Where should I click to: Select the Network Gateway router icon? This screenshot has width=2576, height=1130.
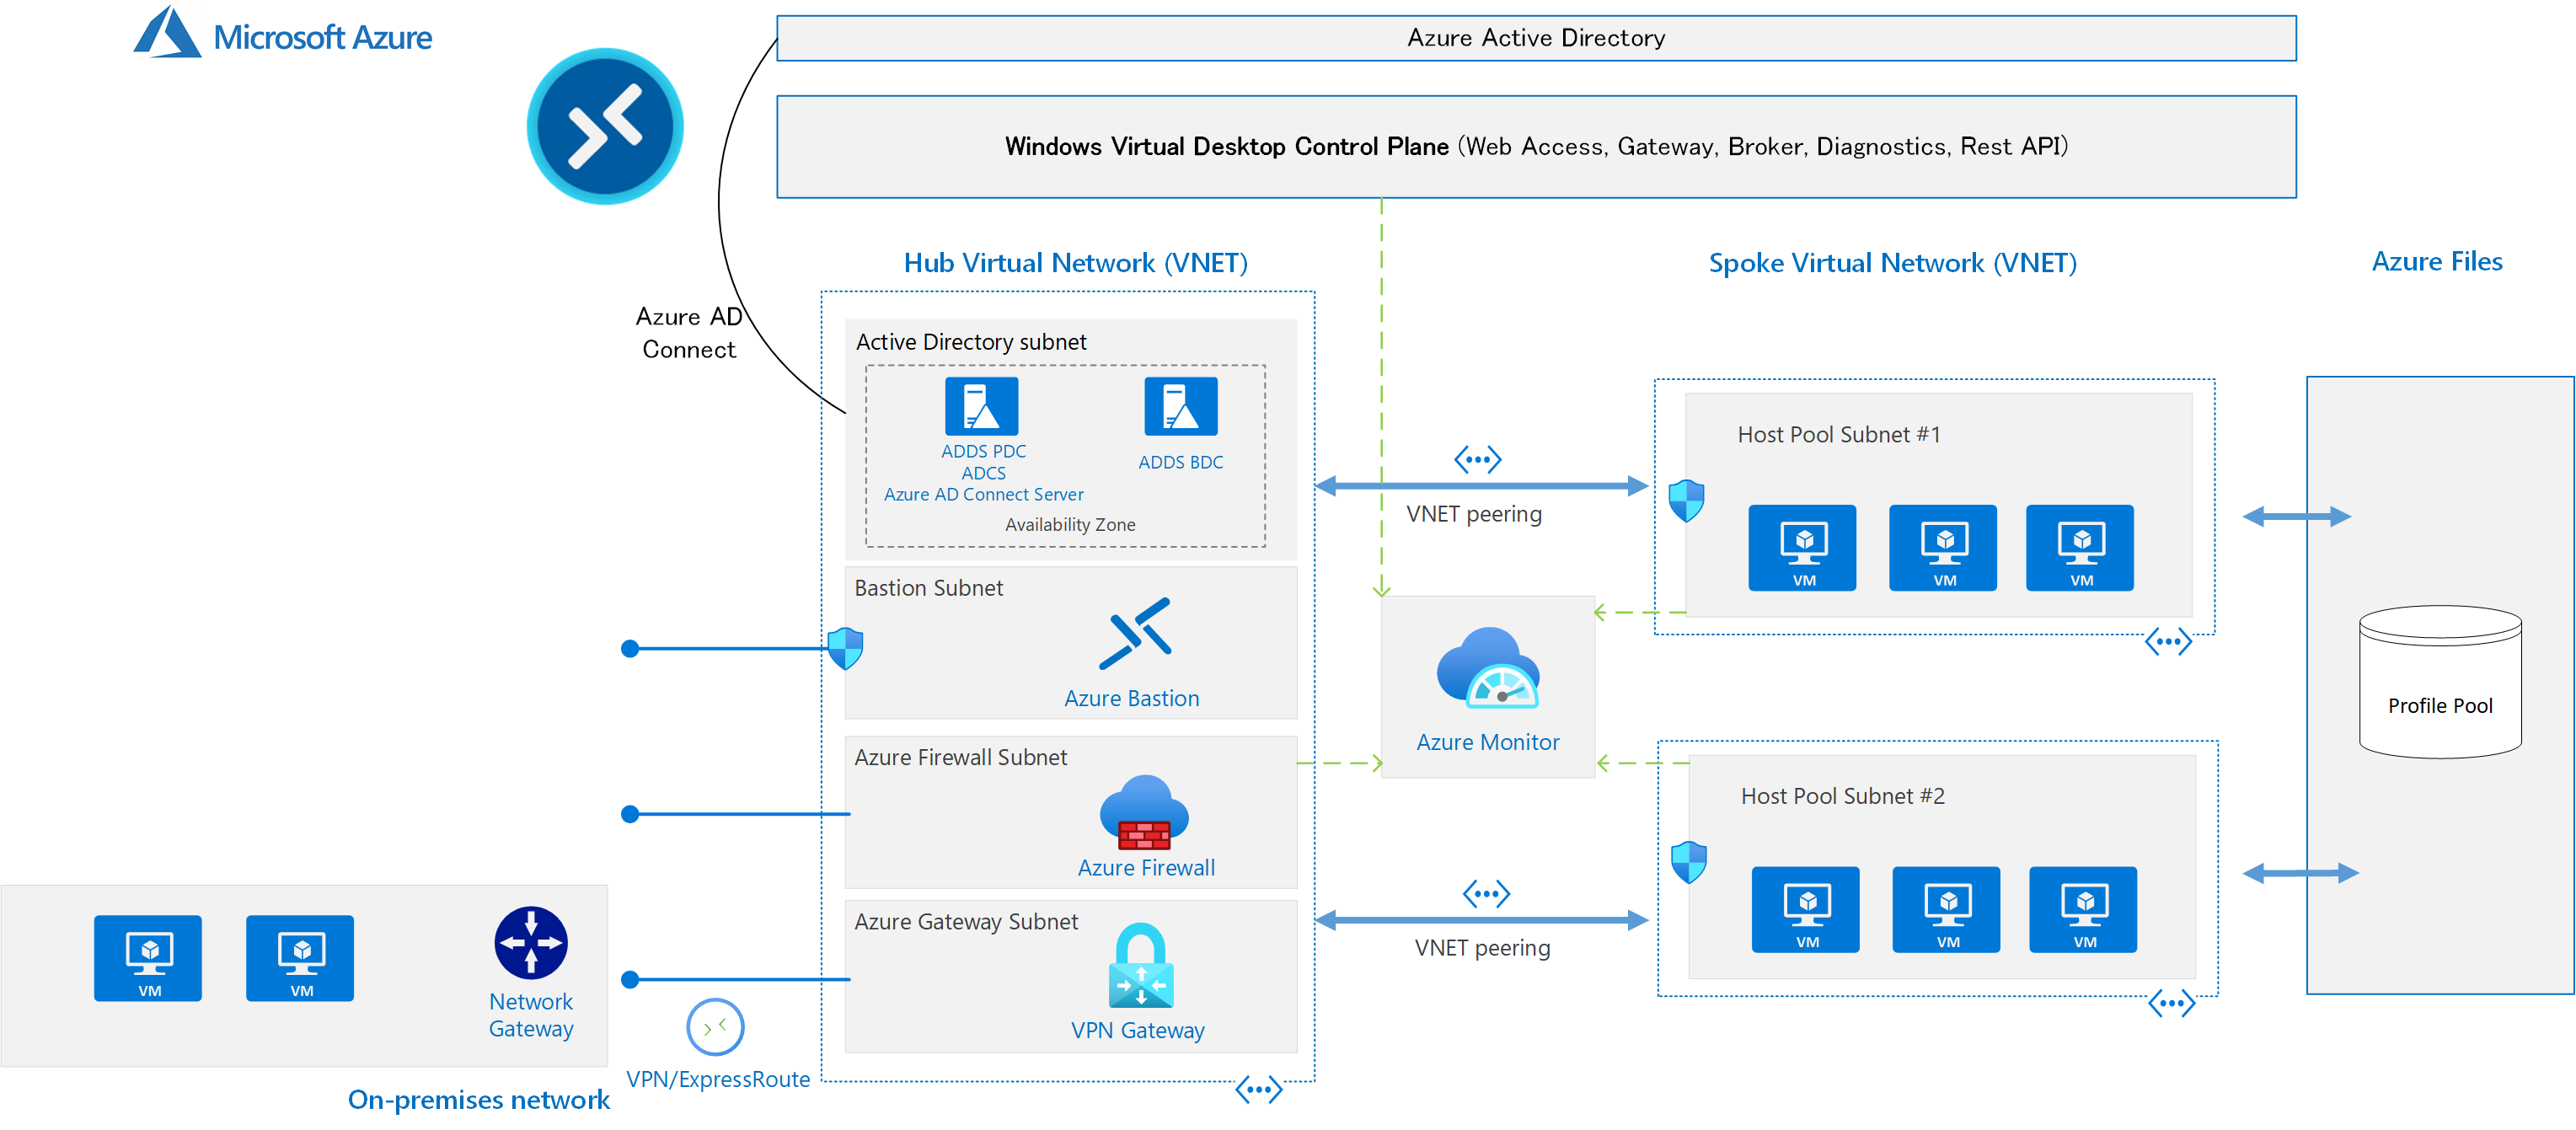coord(530,941)
